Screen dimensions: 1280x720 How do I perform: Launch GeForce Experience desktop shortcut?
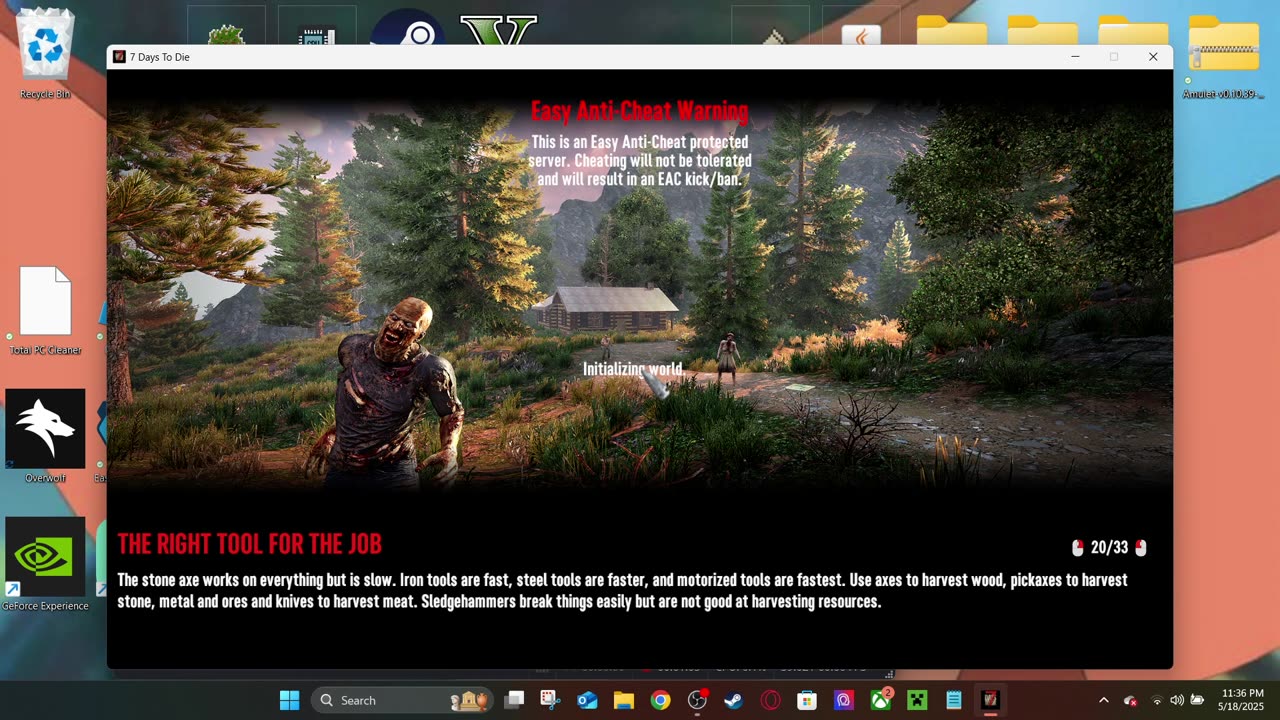[x=45, y=564]
